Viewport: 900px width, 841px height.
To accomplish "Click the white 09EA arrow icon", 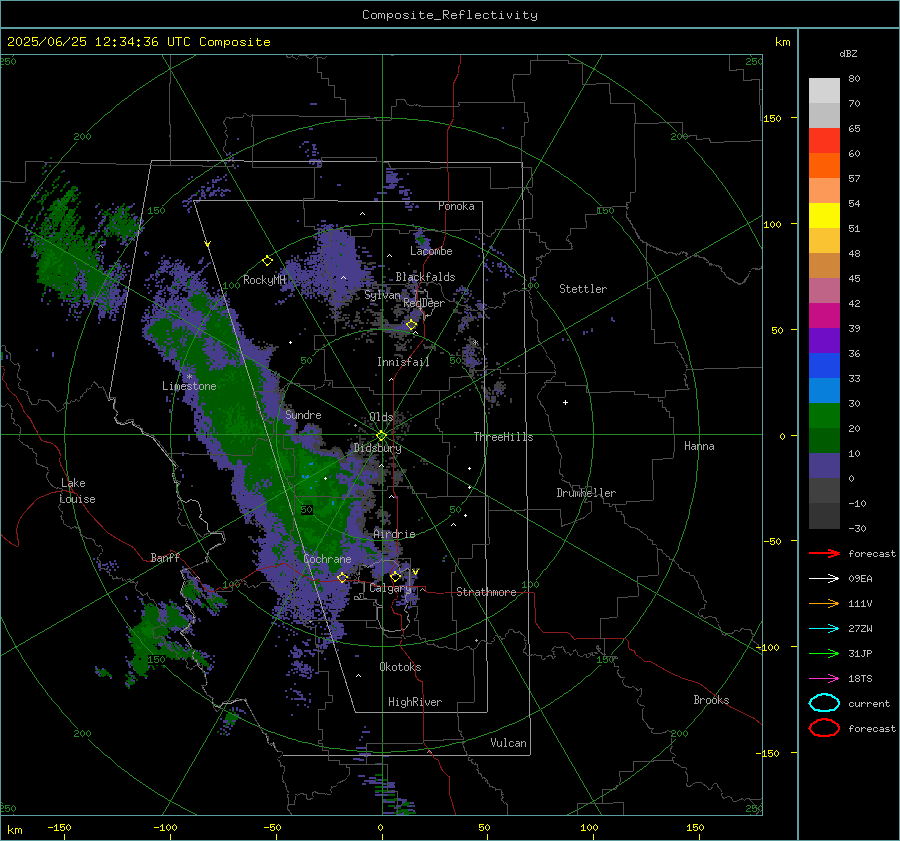I will 824,579.
